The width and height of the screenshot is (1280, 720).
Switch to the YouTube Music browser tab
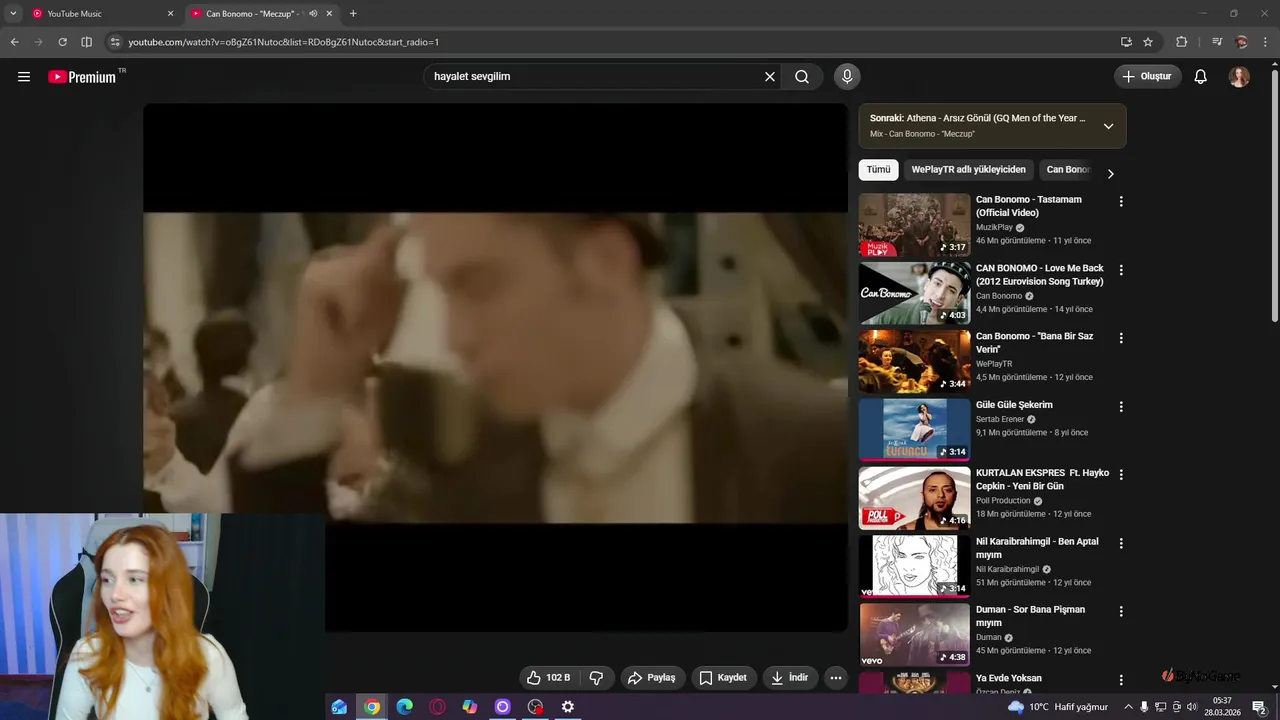coord(101,14)
